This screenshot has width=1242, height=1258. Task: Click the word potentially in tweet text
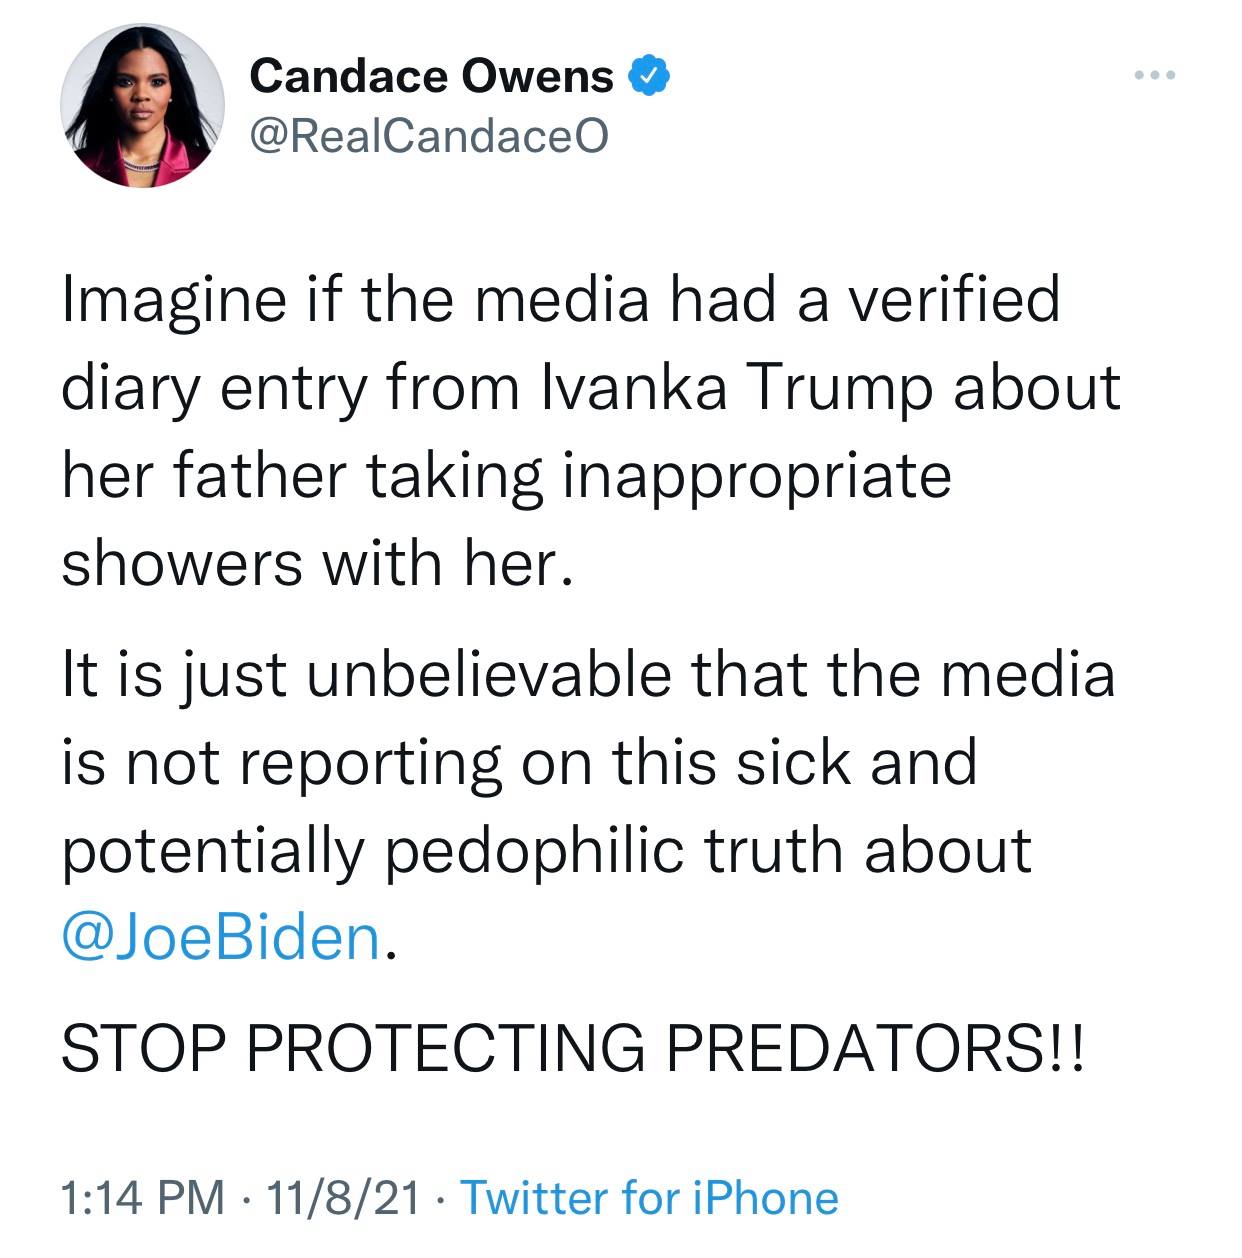click(x=212, y=850)
